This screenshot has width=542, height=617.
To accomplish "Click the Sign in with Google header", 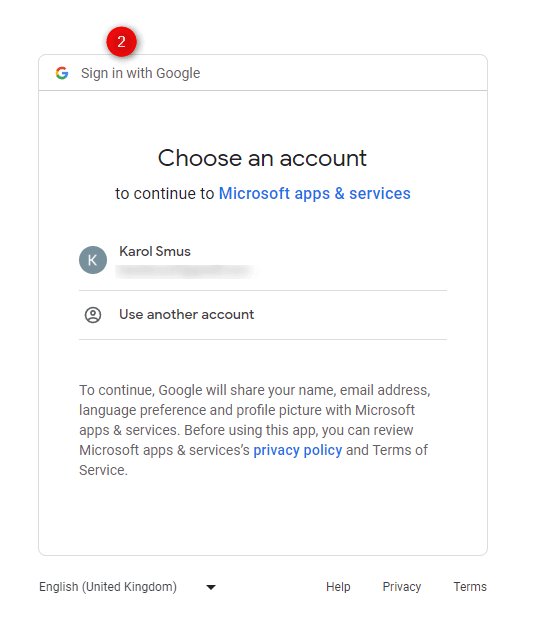I will (x=141, y=73).
